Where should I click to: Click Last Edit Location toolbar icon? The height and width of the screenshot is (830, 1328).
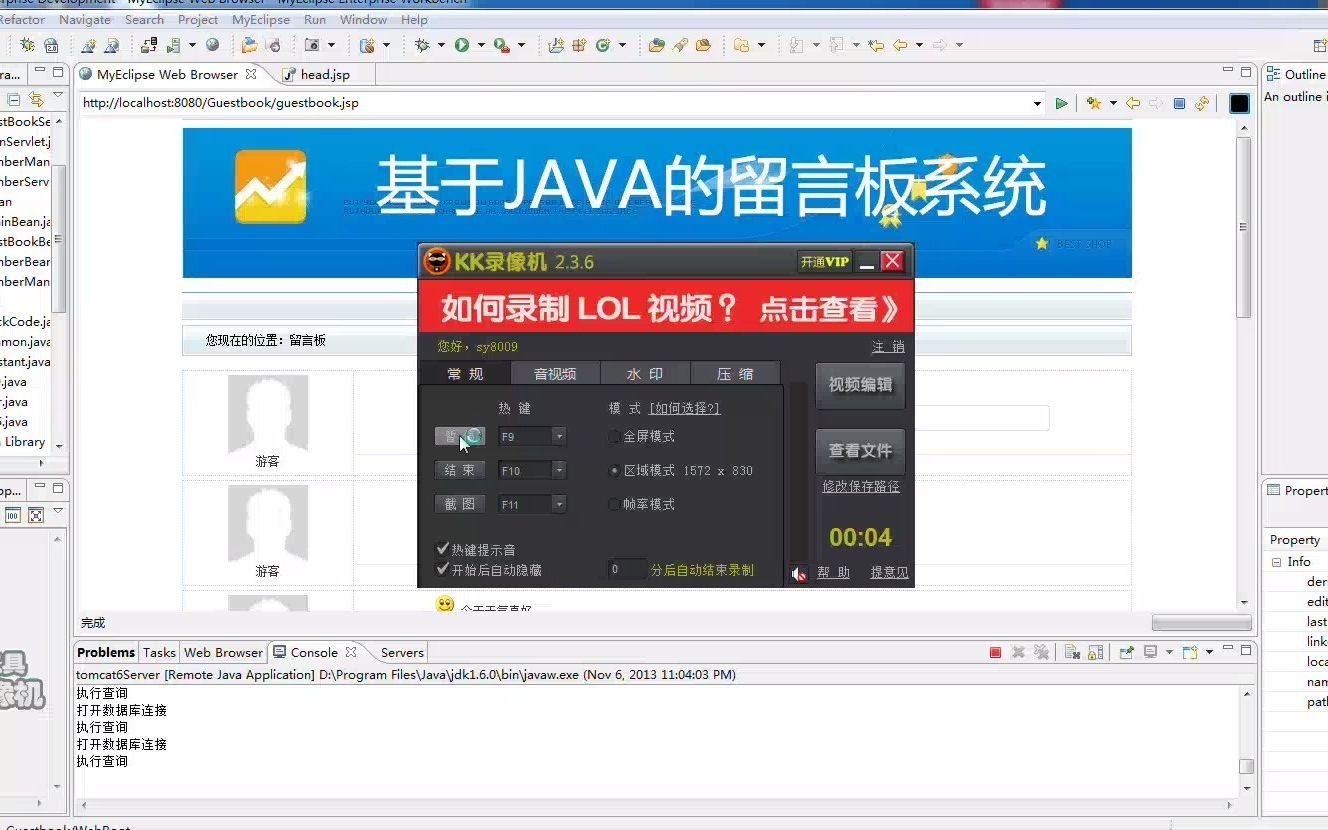[876, 45]
